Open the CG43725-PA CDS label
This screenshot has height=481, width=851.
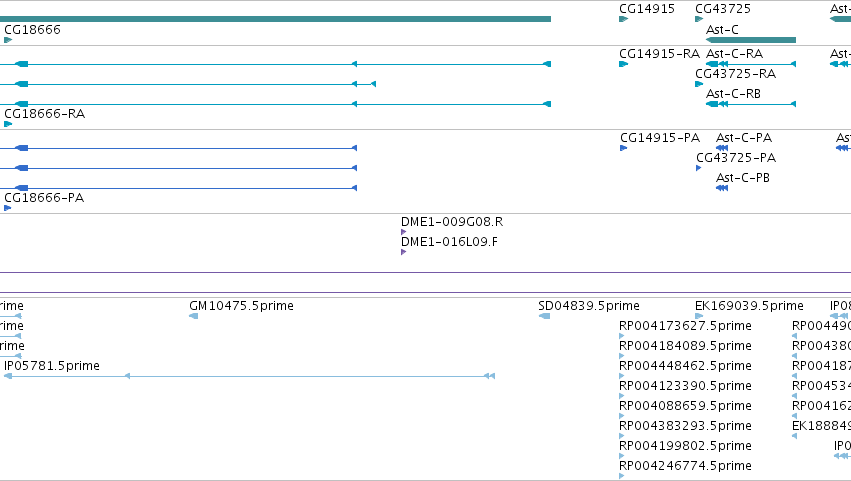(736, 158)
